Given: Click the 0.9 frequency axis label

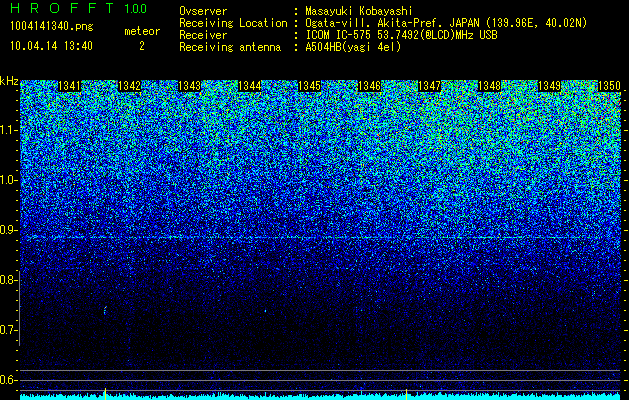Looking at the screenshot, I should (8, 230).
